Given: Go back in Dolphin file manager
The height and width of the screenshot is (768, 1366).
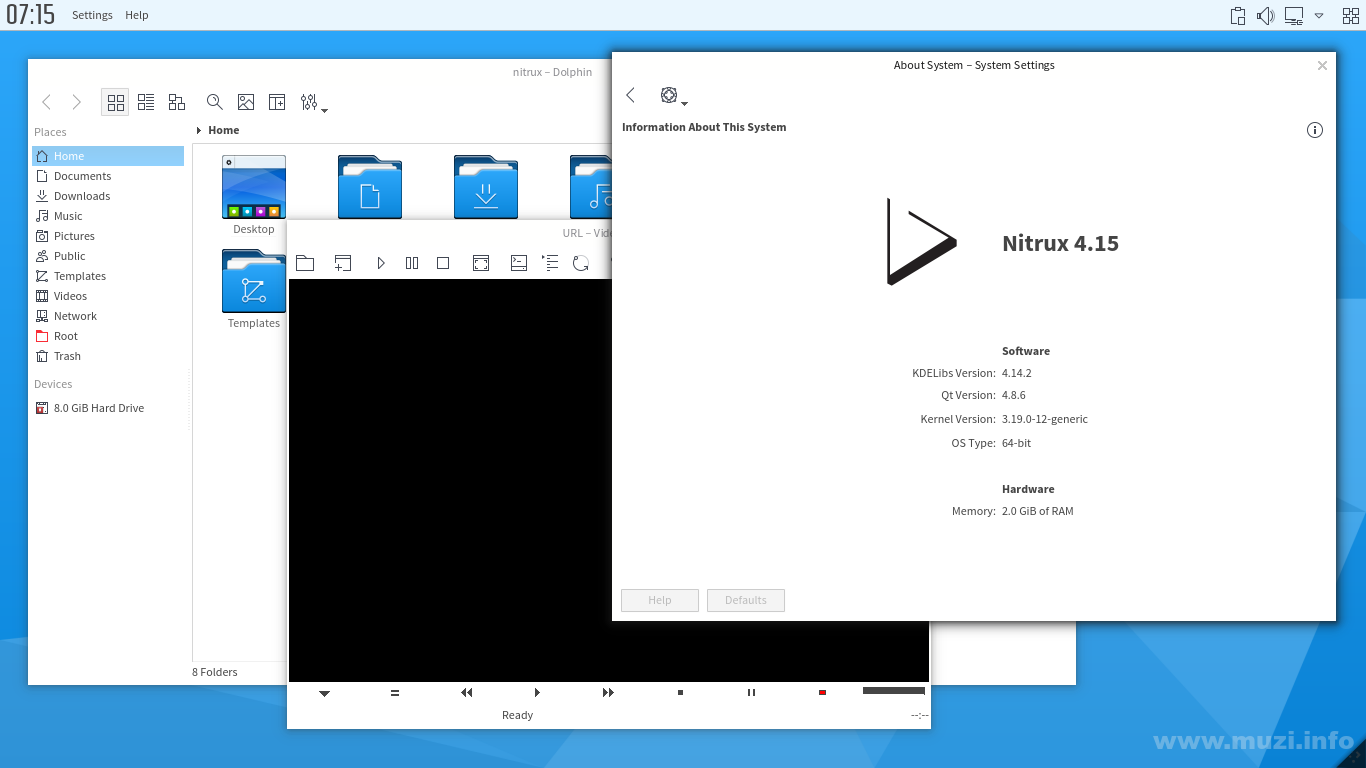Looking at the screenshot, I should click(46, 102).
